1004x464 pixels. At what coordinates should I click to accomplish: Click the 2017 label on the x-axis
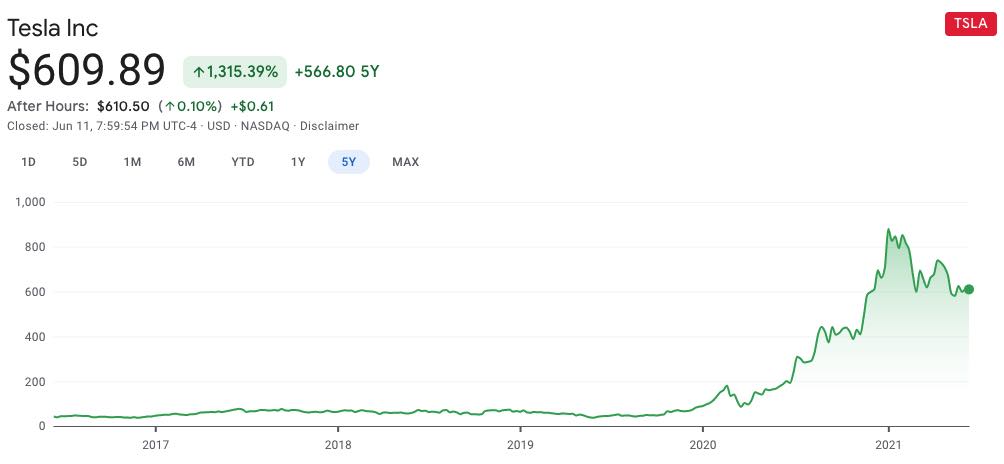click(155, 444)
